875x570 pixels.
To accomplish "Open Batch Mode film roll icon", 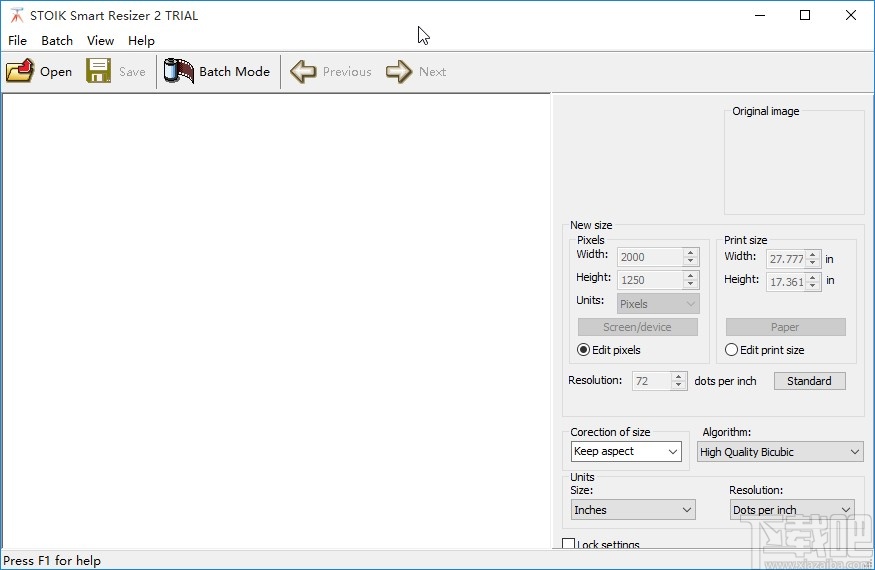I will [178, 71].
